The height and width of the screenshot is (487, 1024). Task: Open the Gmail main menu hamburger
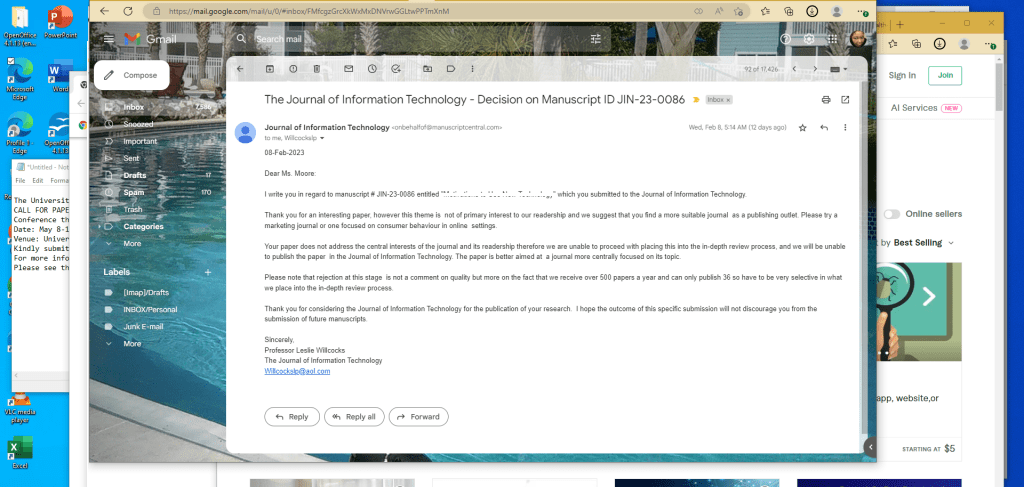point(108,39)
